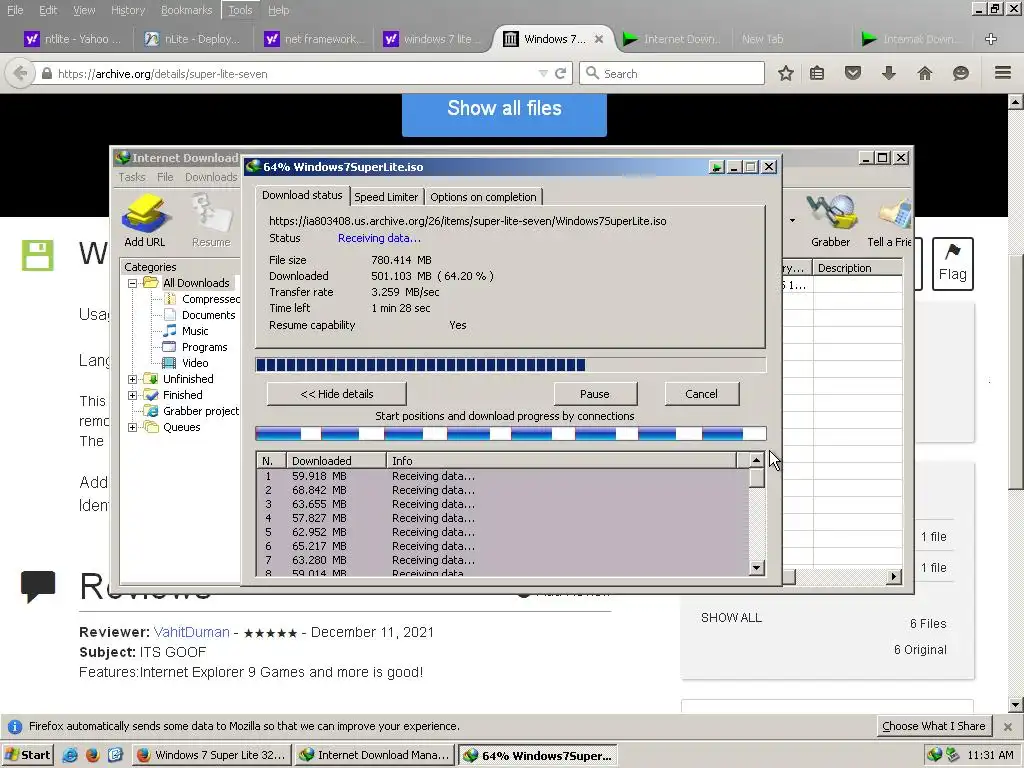This screenshot has height=768, width=1024.
Task: Open a new tab with plus icon
Action: (x=991, y=39)
